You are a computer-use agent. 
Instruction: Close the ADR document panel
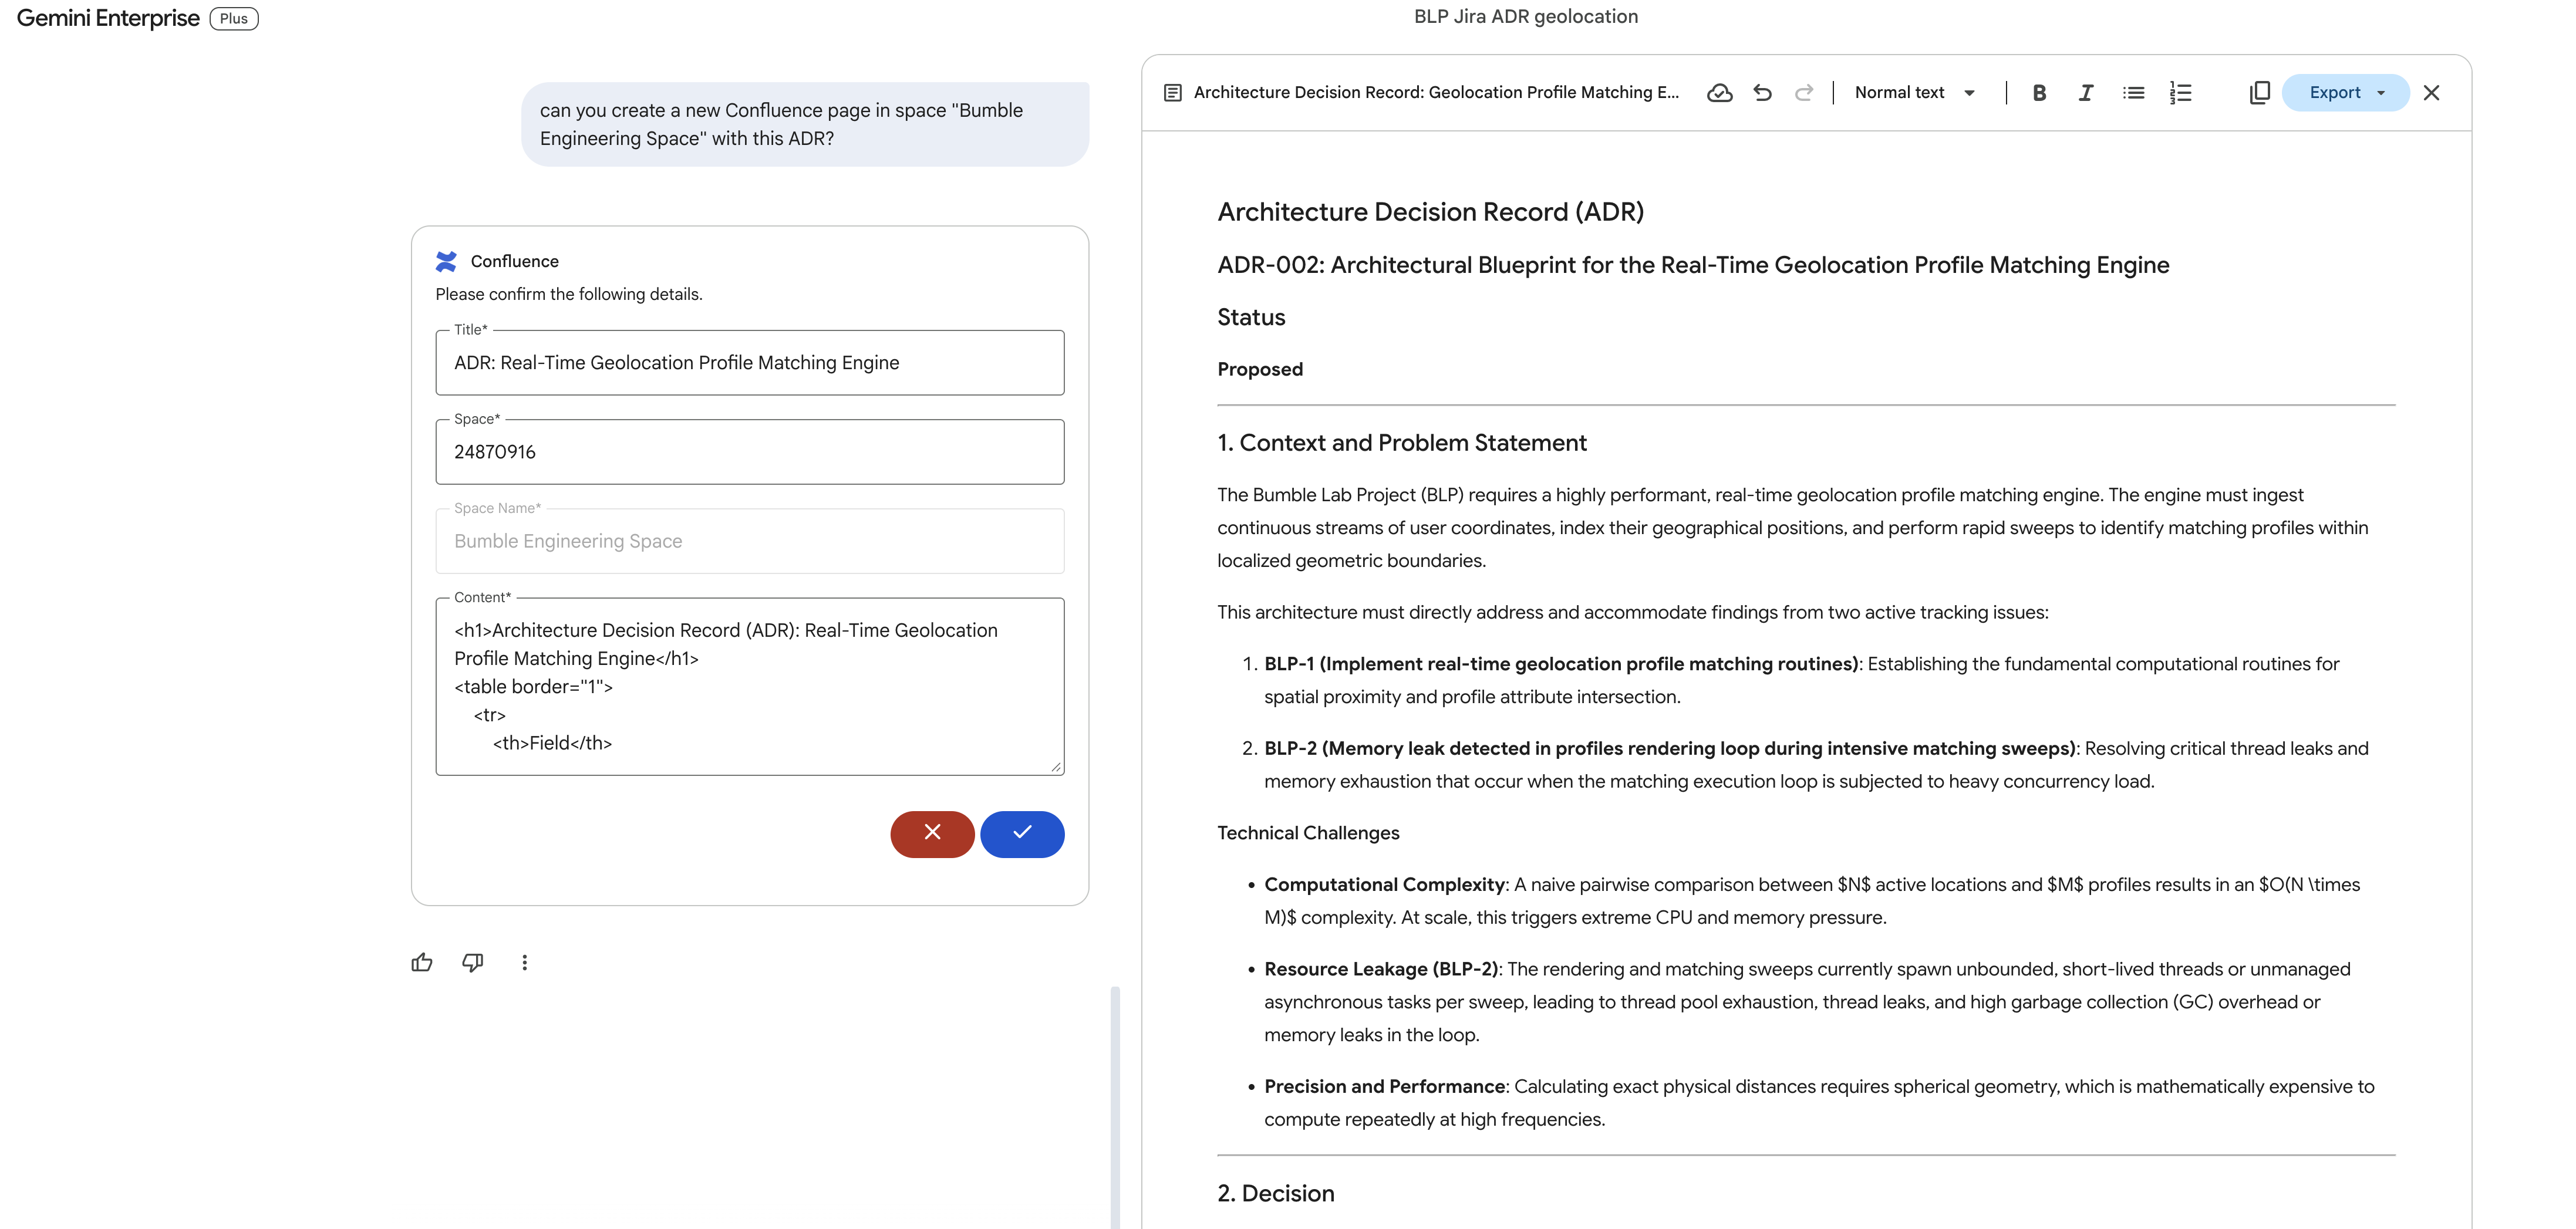pyautogui.click(x=2431, y=92)
